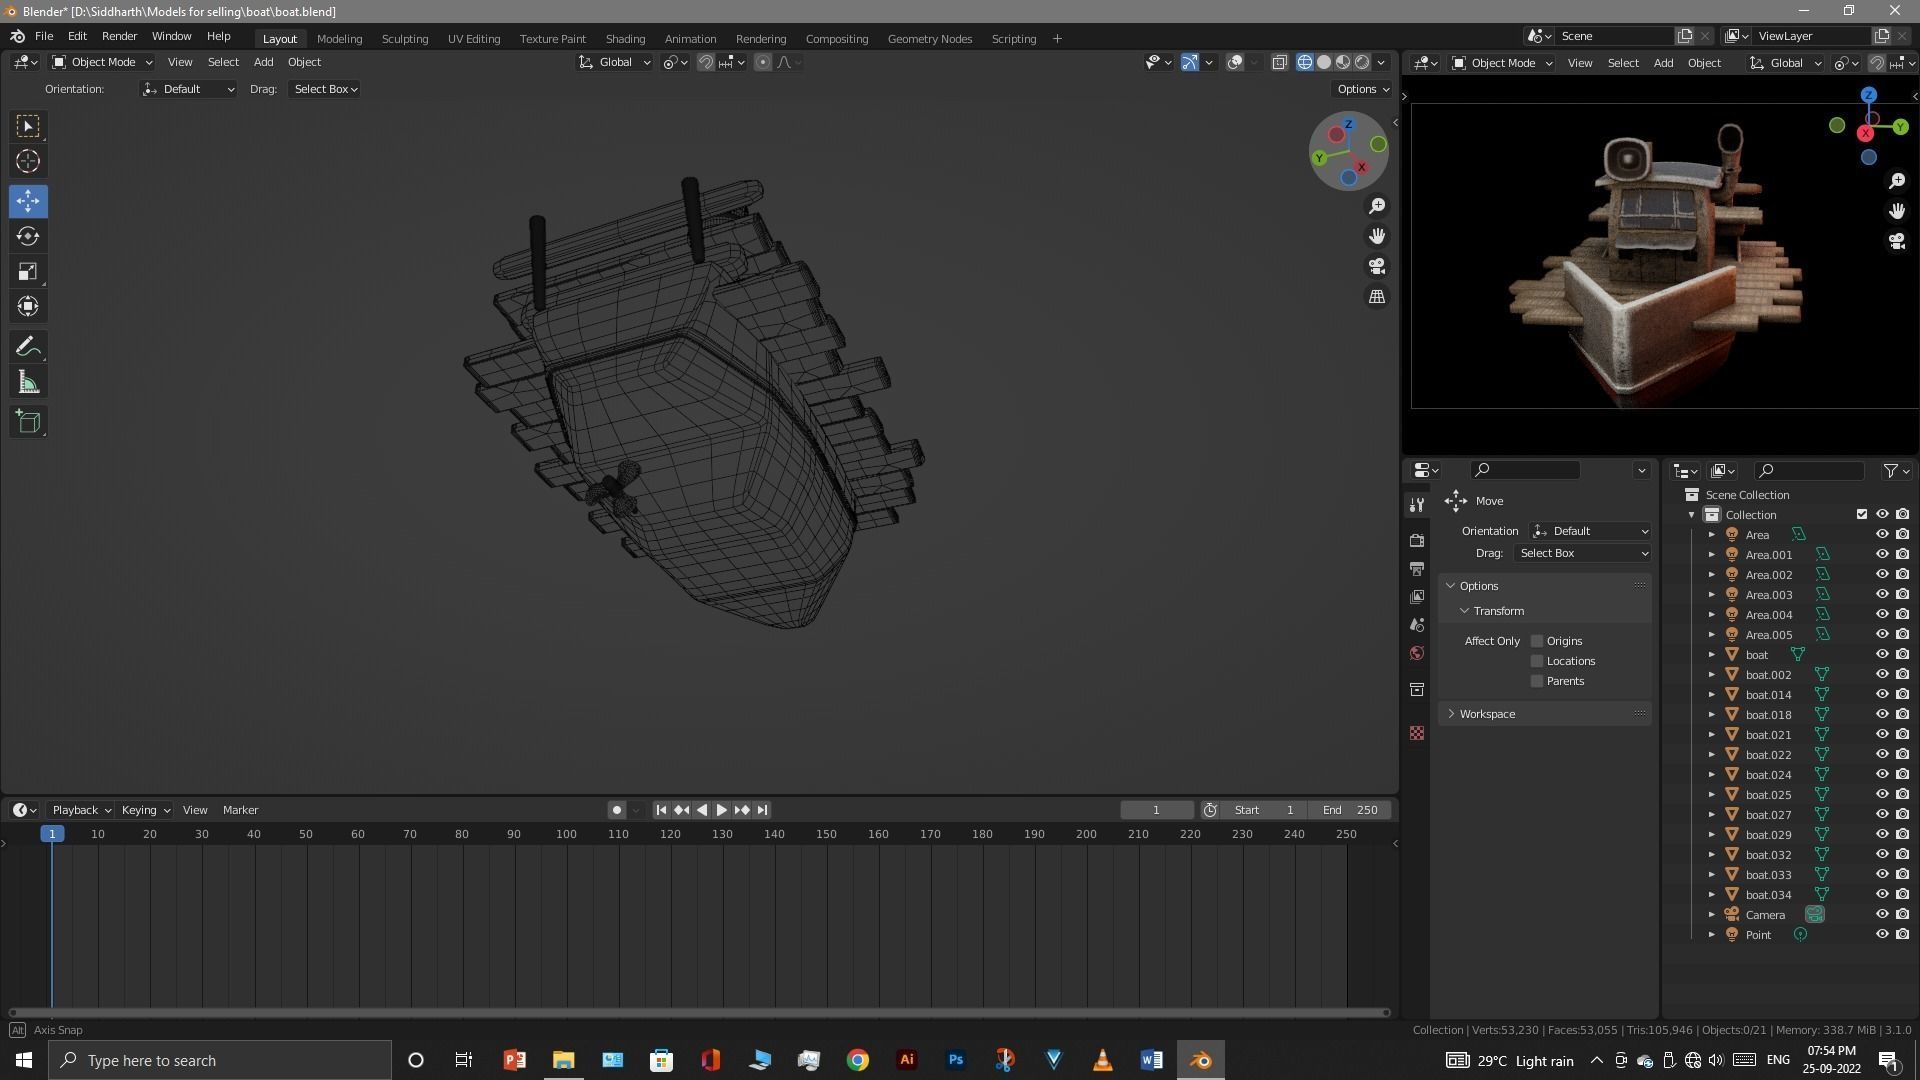
Task: Switch to solid viewport shading
Action: coord(1324,62)
